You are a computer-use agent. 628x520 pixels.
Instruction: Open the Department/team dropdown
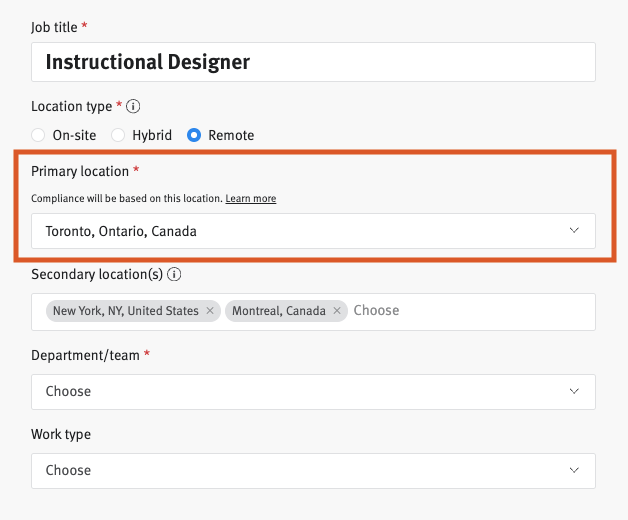(x=313, y=392)
